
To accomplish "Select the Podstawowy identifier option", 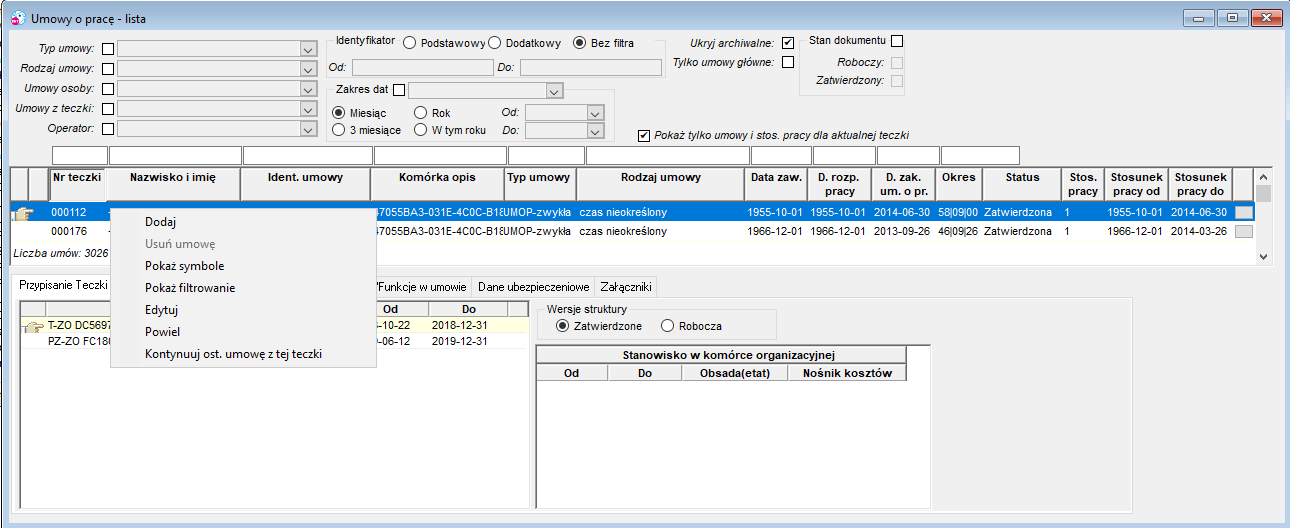I will (x=410, y=43).
